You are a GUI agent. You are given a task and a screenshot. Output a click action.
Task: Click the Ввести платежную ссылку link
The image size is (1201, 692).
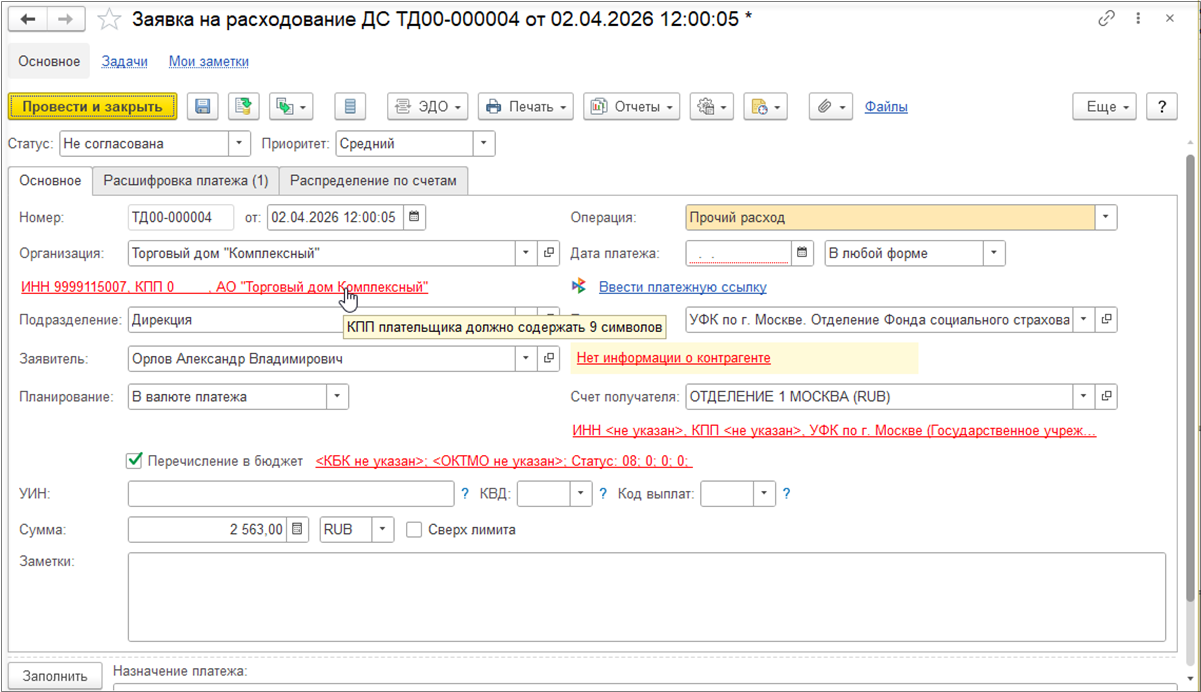pyautogui.click(x=682, y=287)
